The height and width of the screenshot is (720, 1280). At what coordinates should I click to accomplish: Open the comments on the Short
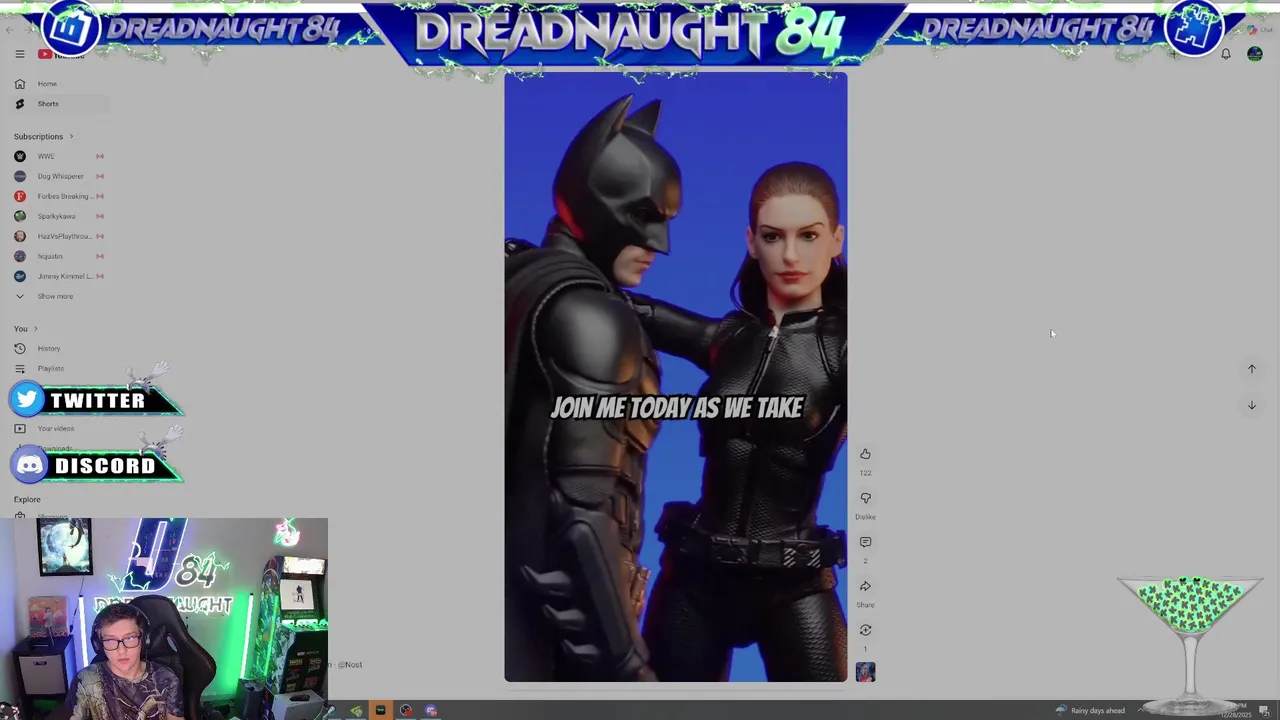pos(865,542)
